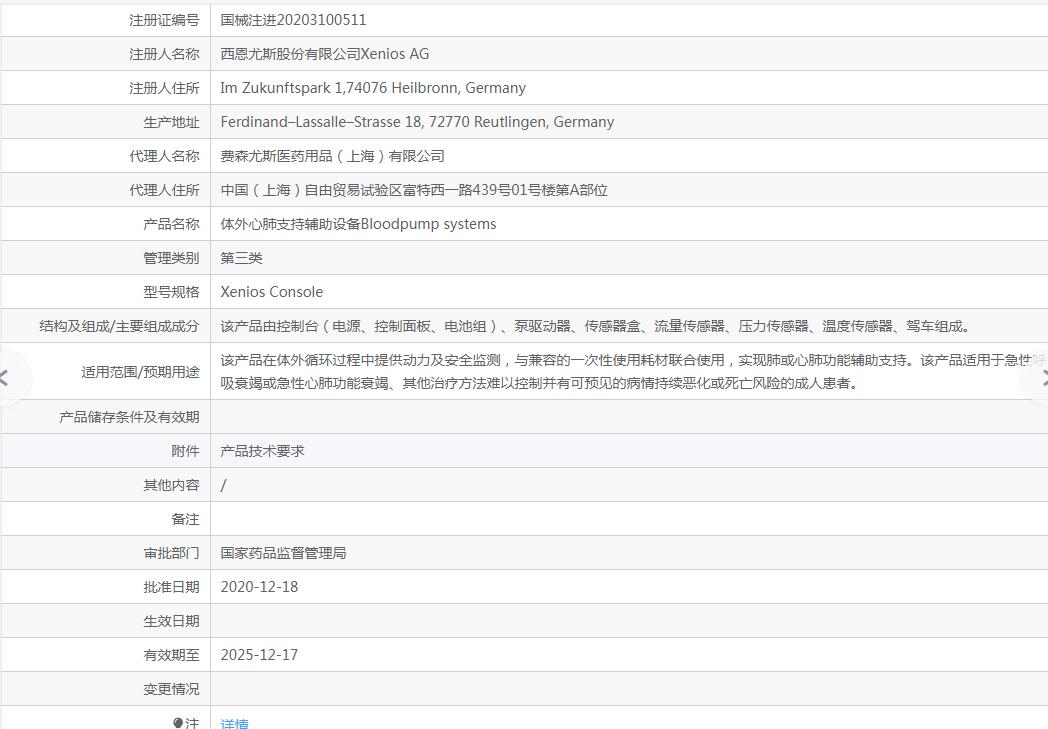Click the 生产地址 label

coord(171,122)
